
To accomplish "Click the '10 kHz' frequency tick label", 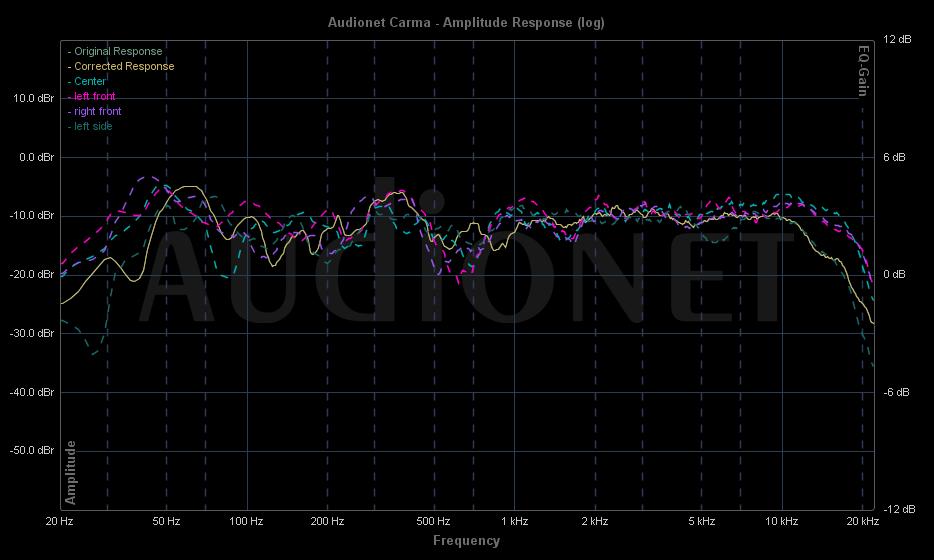I will pyautogui.click(x=782, y=521).
